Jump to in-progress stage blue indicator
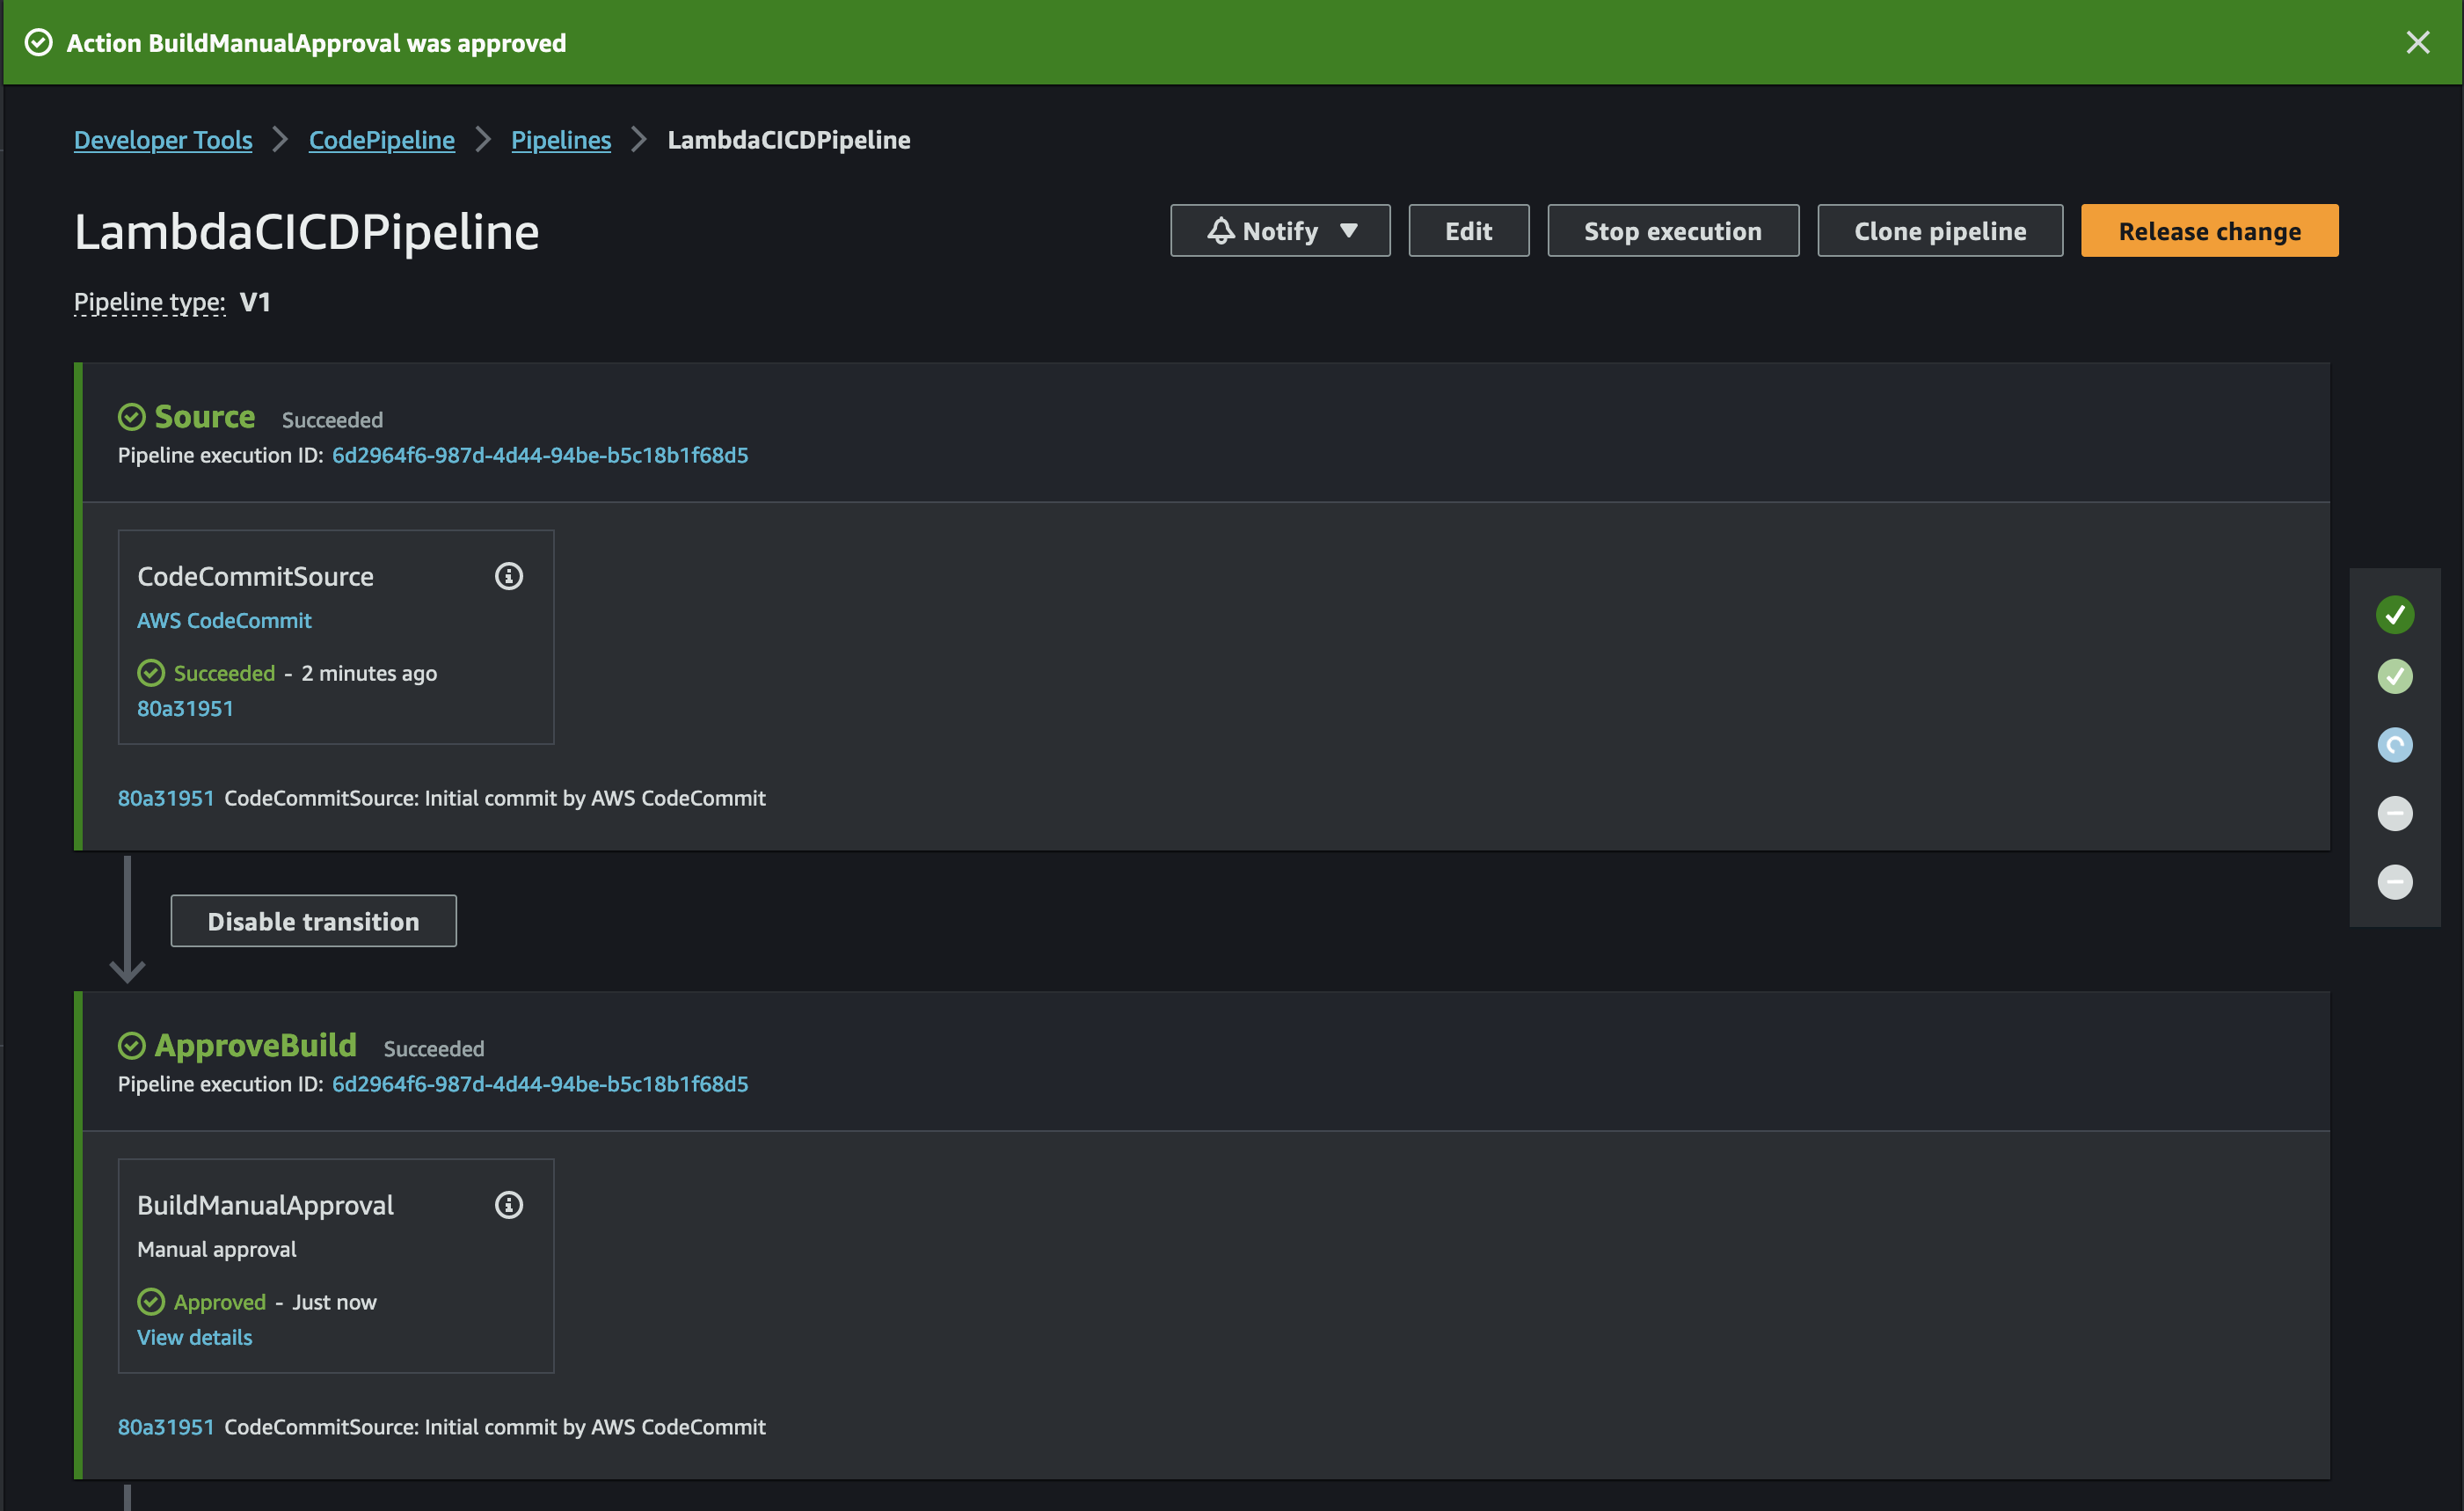 click(x=2395, y=744)
